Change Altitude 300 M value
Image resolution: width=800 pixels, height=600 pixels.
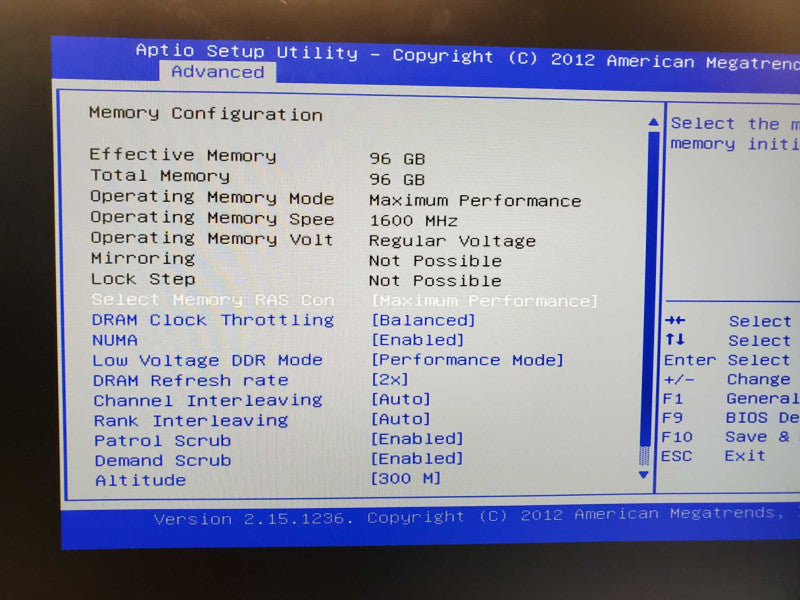(x=406, y=479)
